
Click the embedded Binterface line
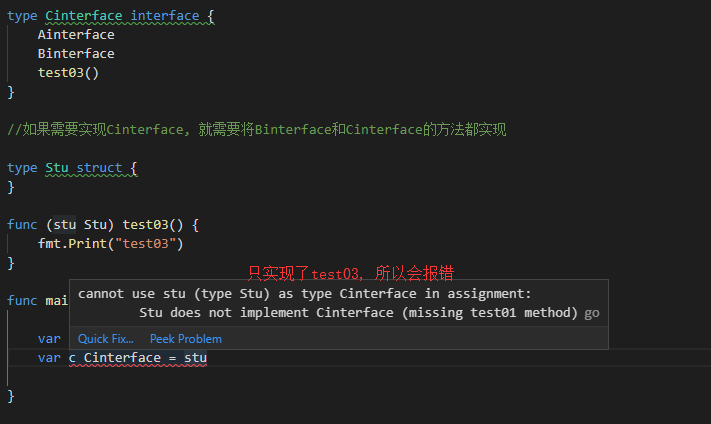coord(76,54)
